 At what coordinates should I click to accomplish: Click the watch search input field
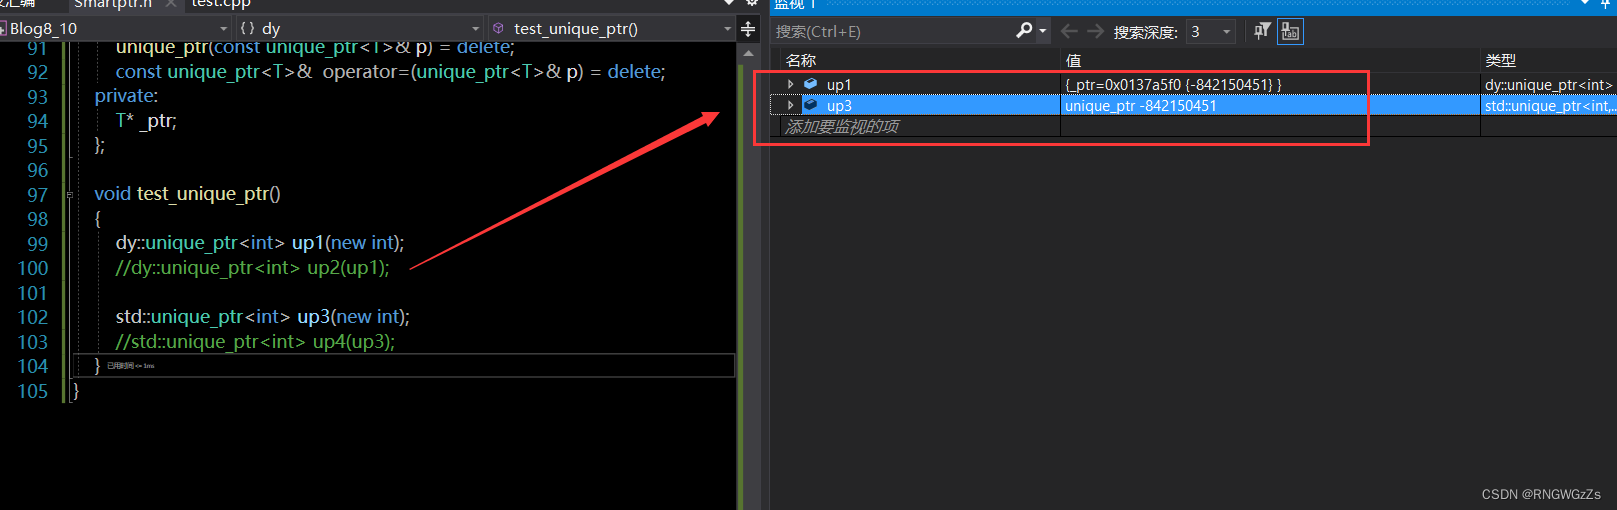893,31
